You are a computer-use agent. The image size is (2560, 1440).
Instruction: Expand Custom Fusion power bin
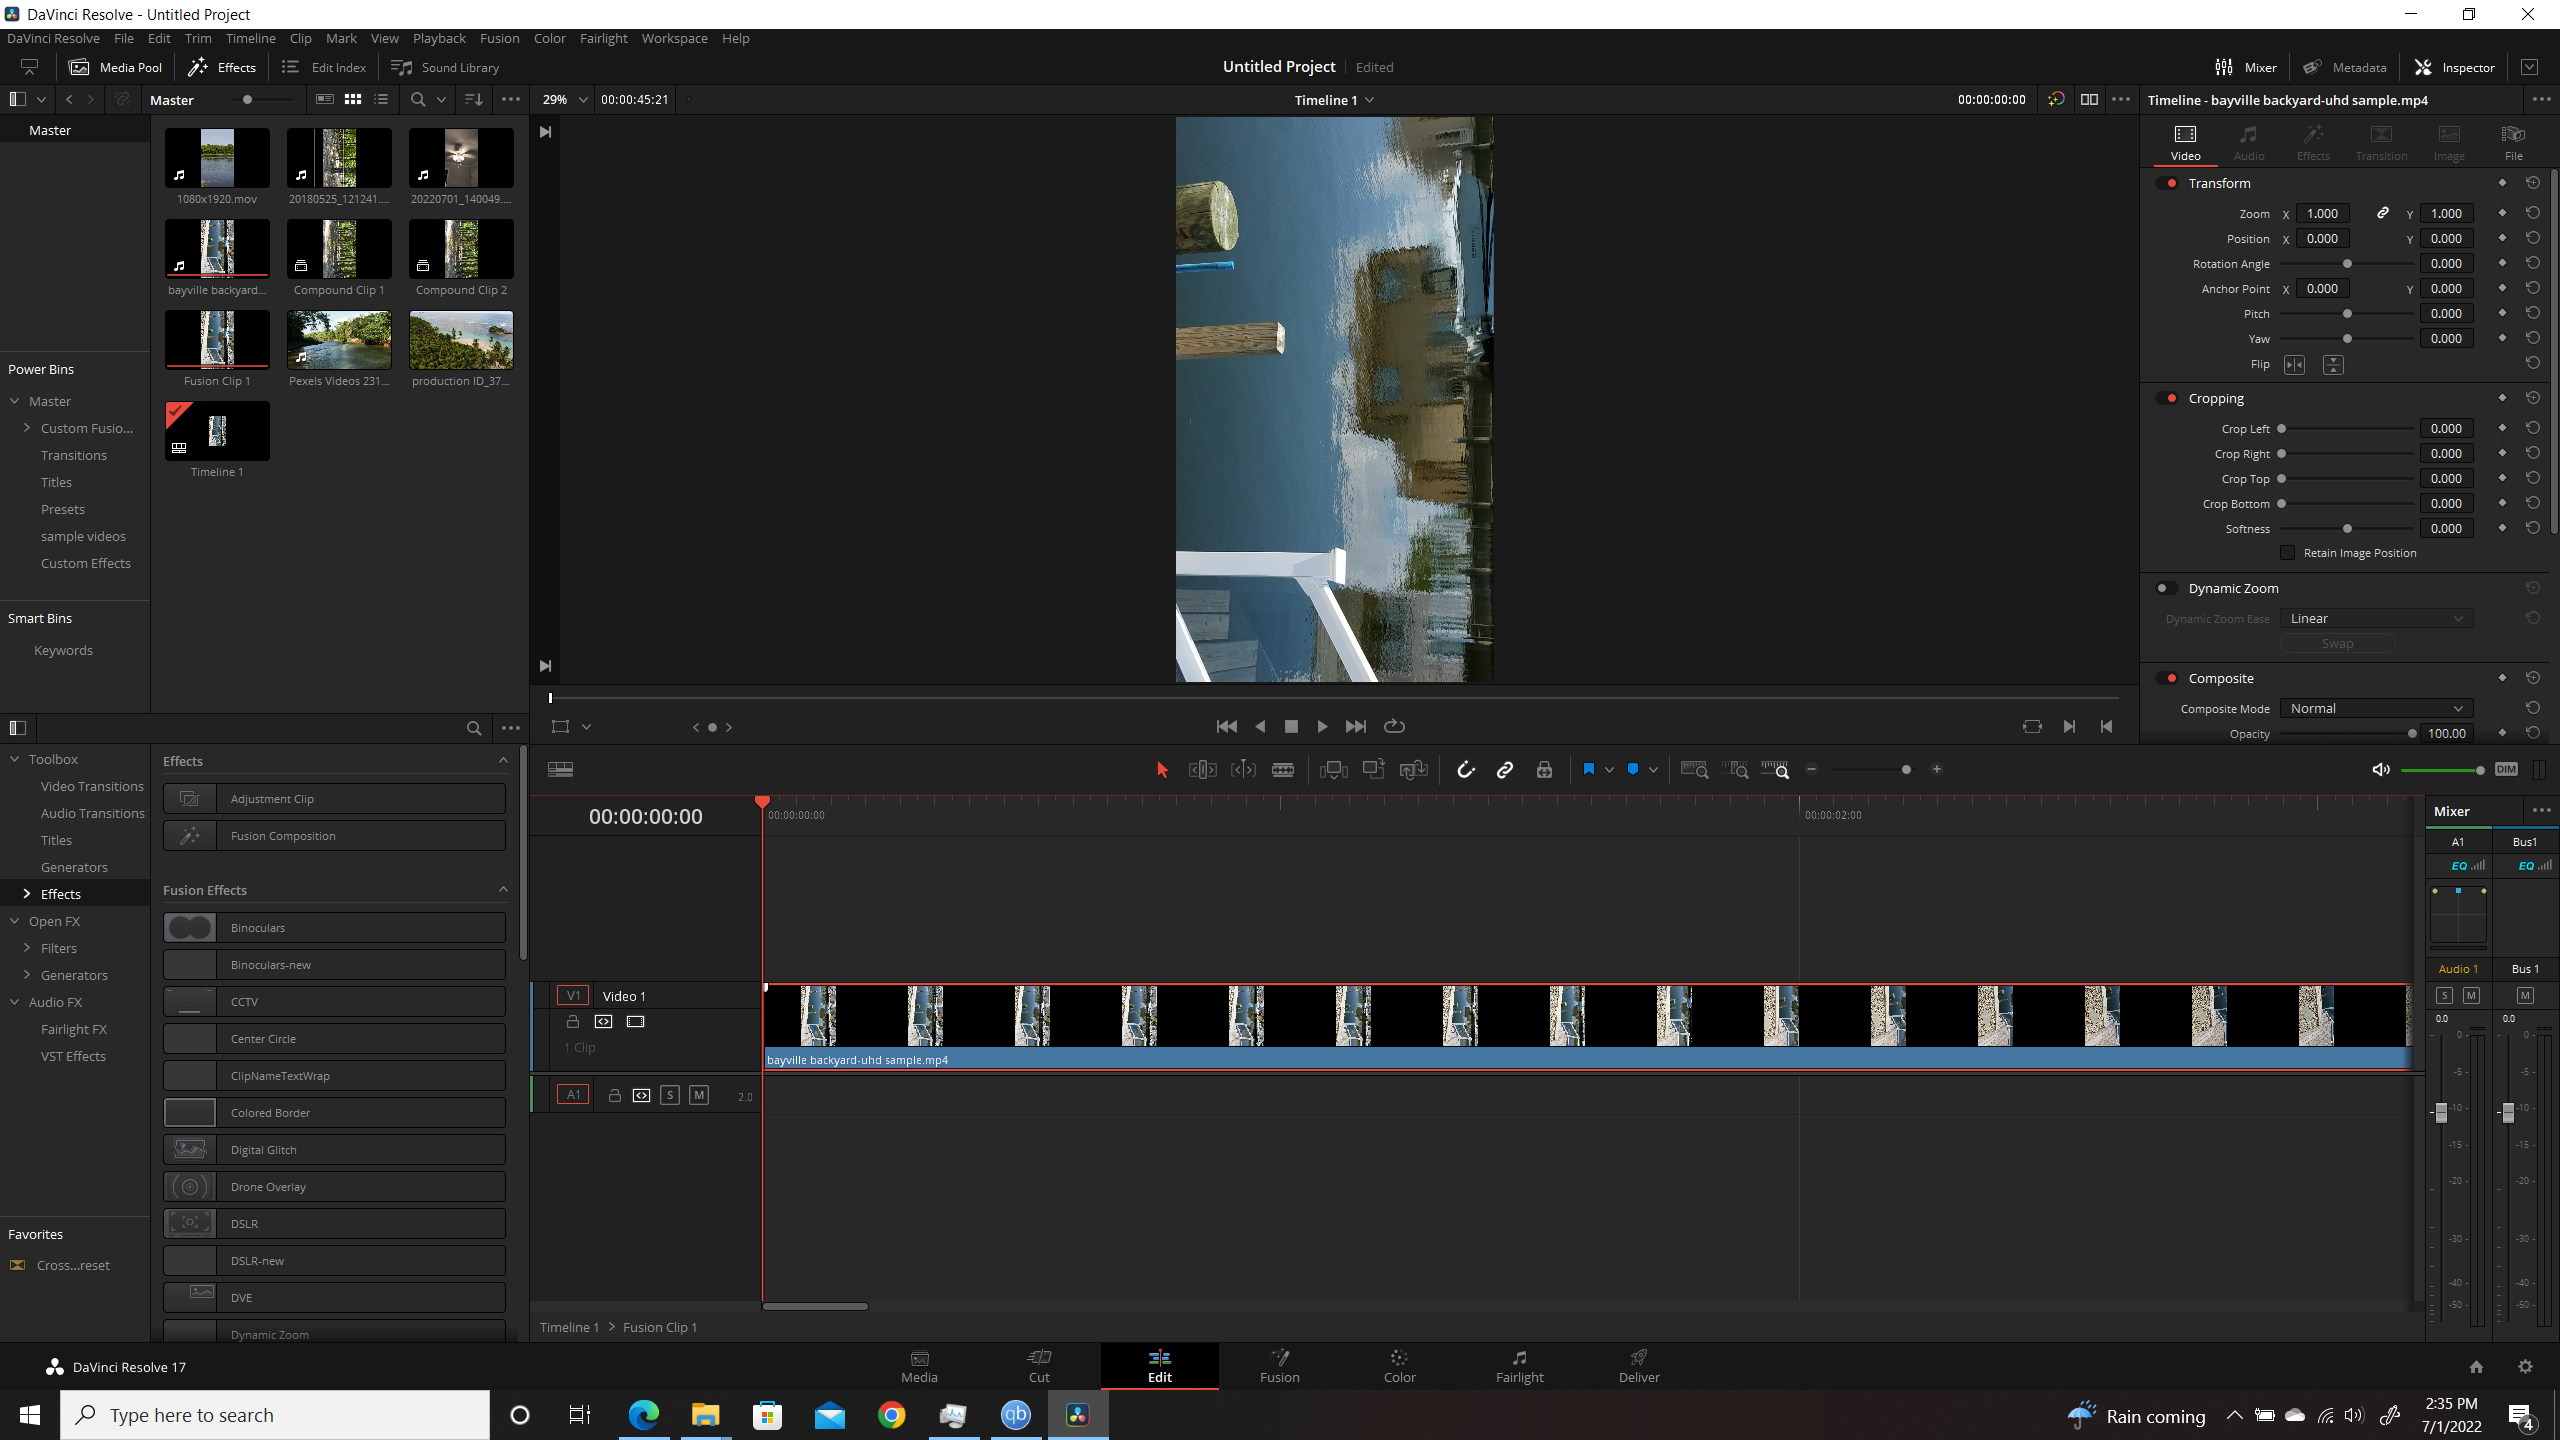point(27,428)
